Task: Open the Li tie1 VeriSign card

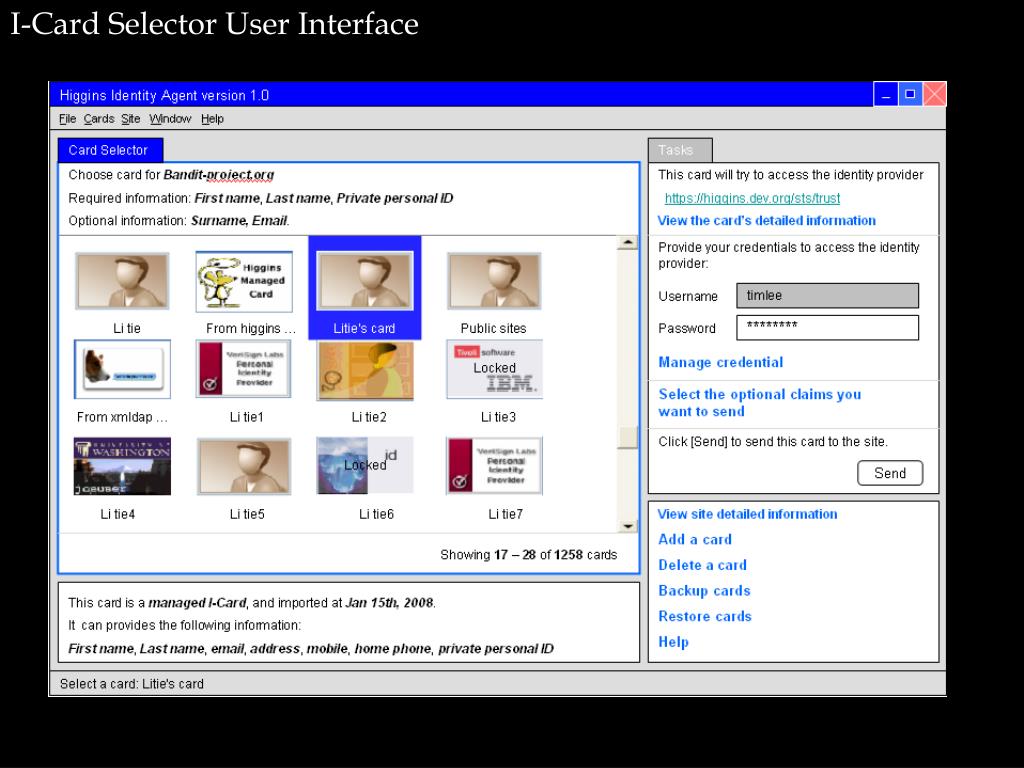Action: (x=244, y=369)
